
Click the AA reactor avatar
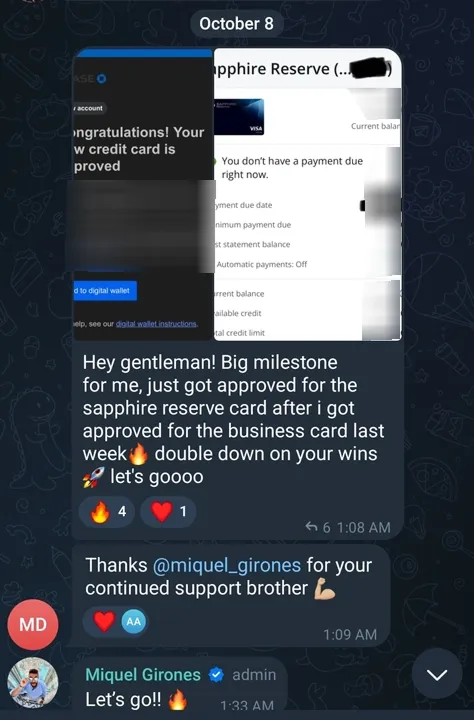pos(133,622)
